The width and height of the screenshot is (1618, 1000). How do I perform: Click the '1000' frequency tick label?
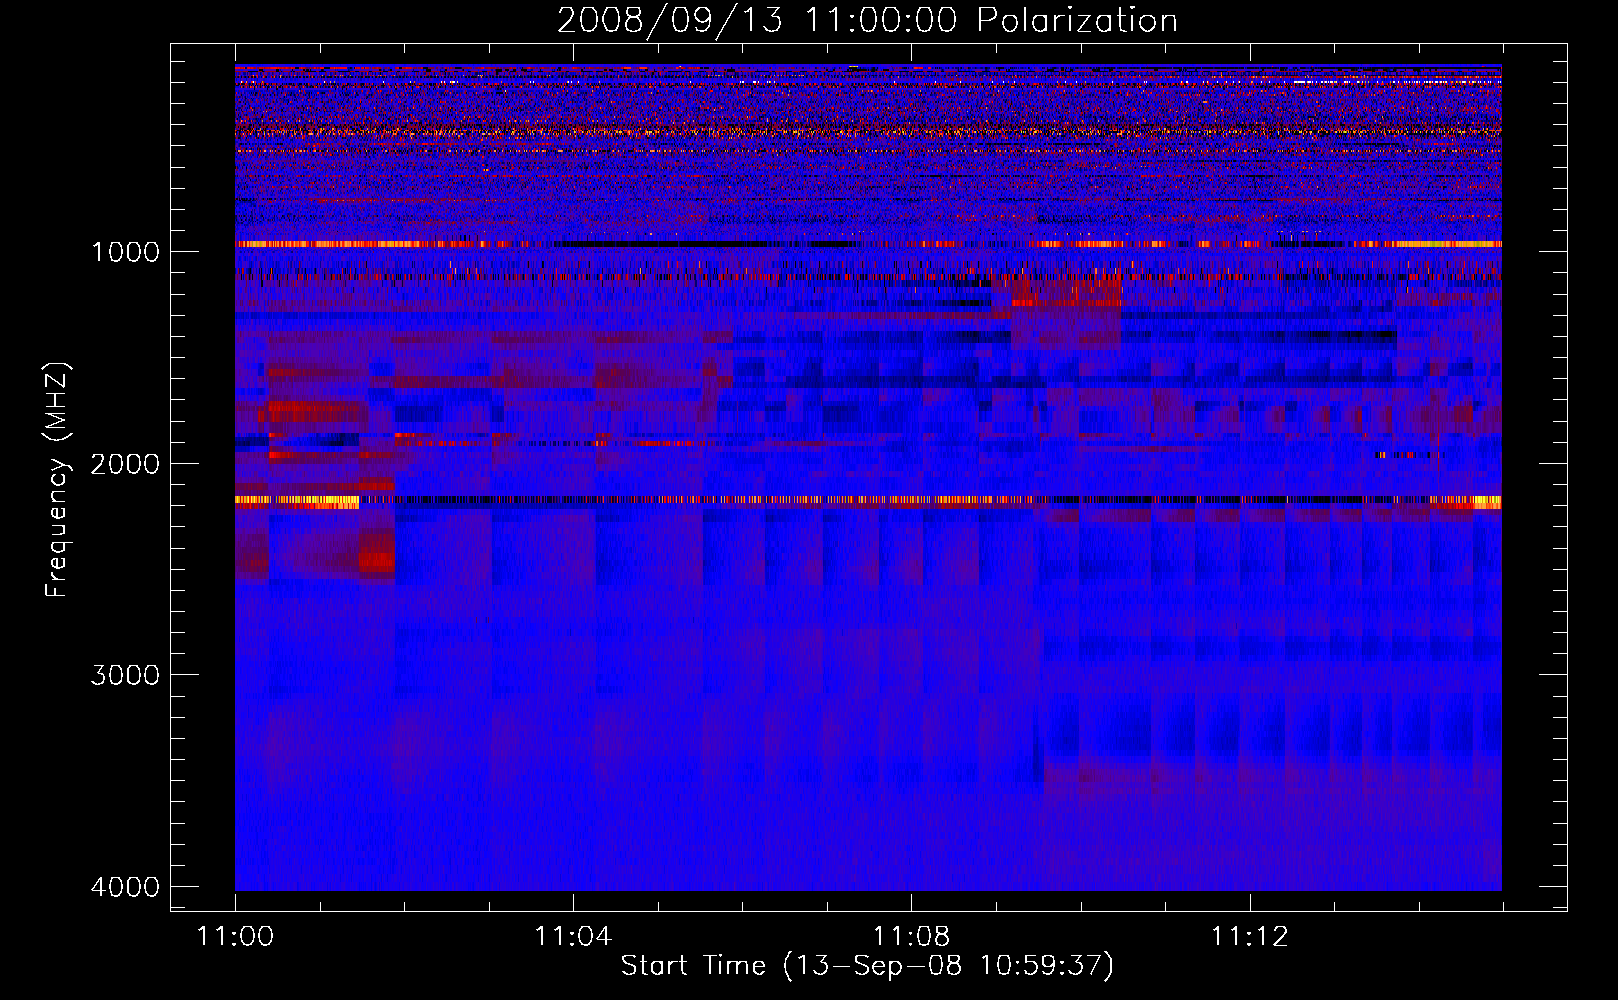coord(125,251)
